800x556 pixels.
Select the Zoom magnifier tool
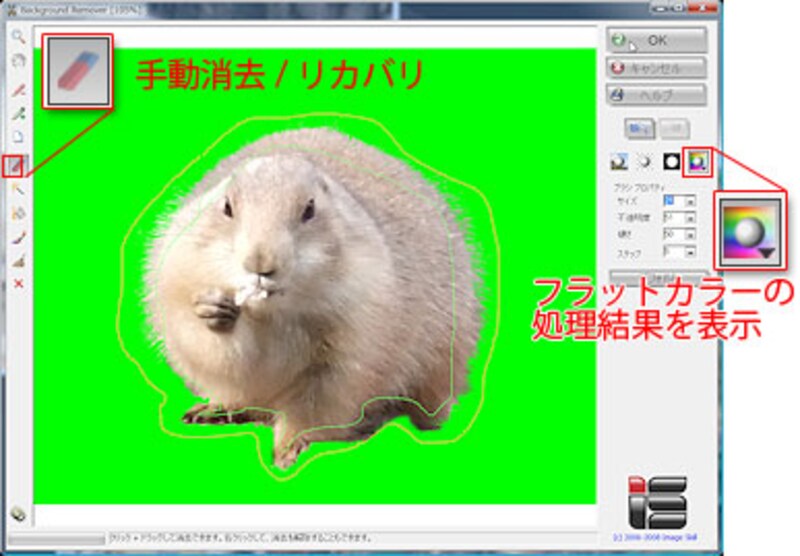coord(17,37)
